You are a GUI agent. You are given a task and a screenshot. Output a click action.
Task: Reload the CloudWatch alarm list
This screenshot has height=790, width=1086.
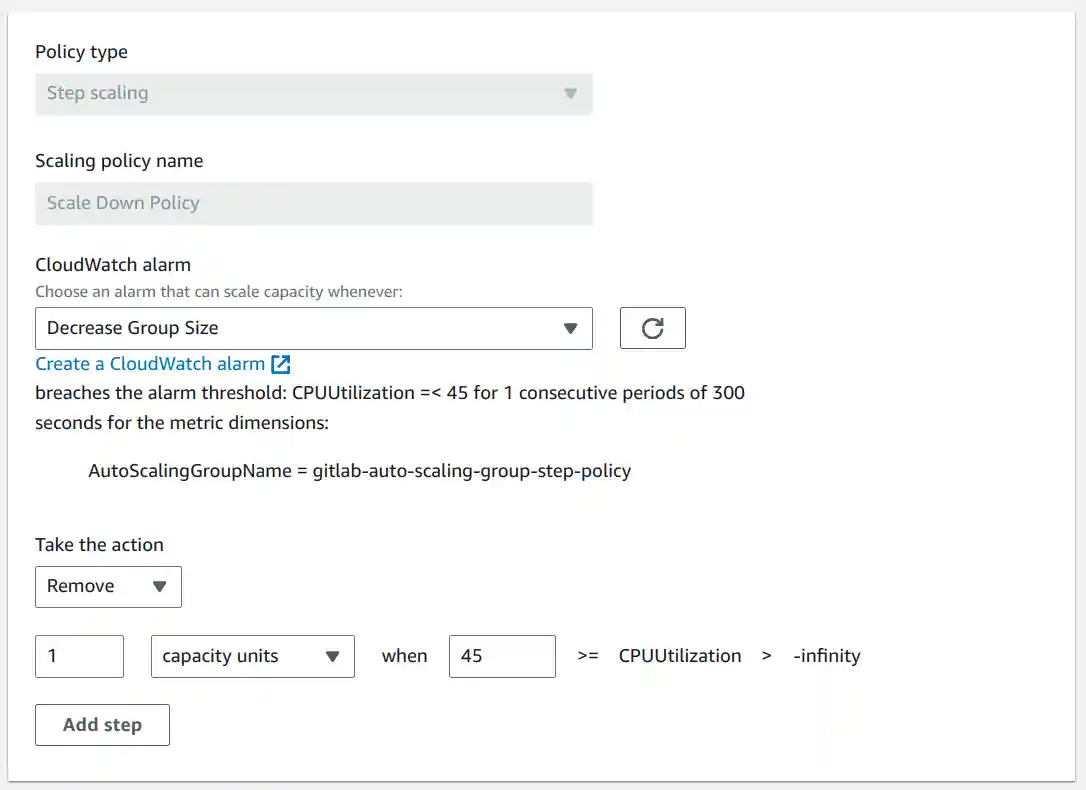coord(652,328)
